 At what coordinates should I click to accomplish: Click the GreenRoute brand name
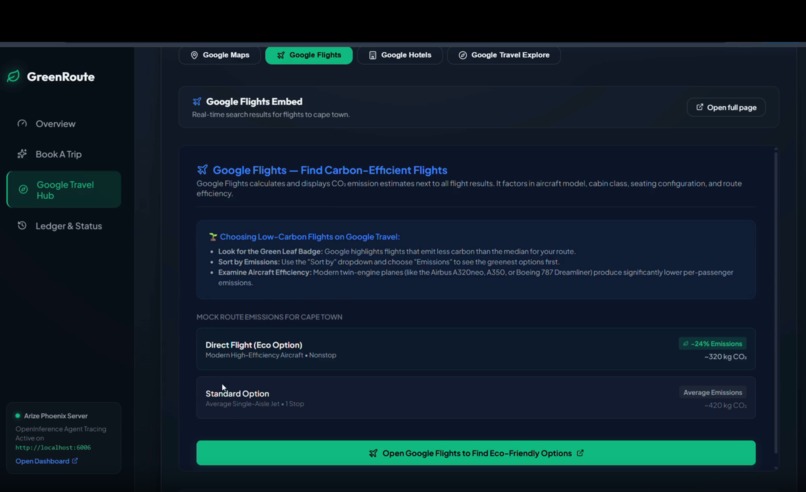click(x=61, y=77)
